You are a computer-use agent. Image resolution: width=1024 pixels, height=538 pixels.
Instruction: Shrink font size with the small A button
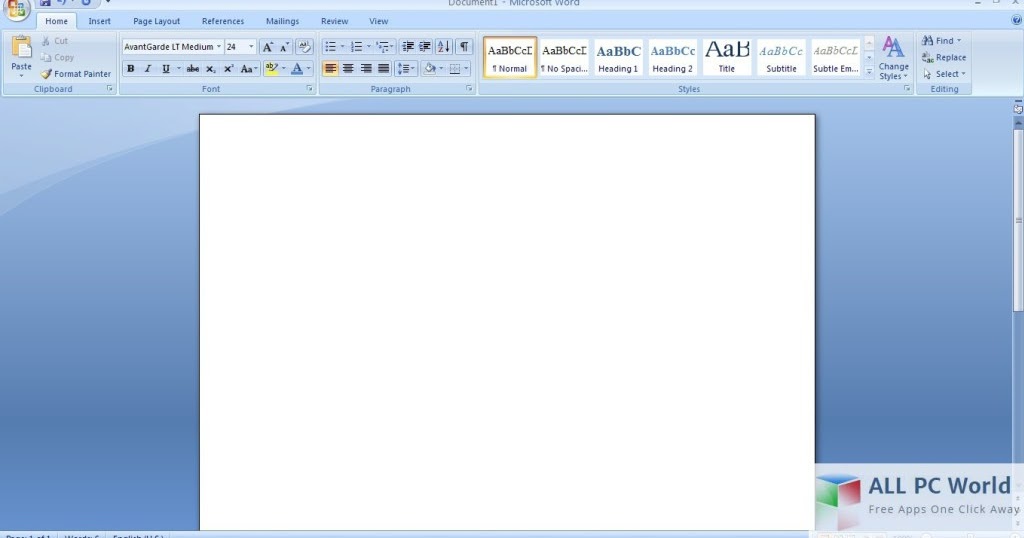[x=284, y=47]
